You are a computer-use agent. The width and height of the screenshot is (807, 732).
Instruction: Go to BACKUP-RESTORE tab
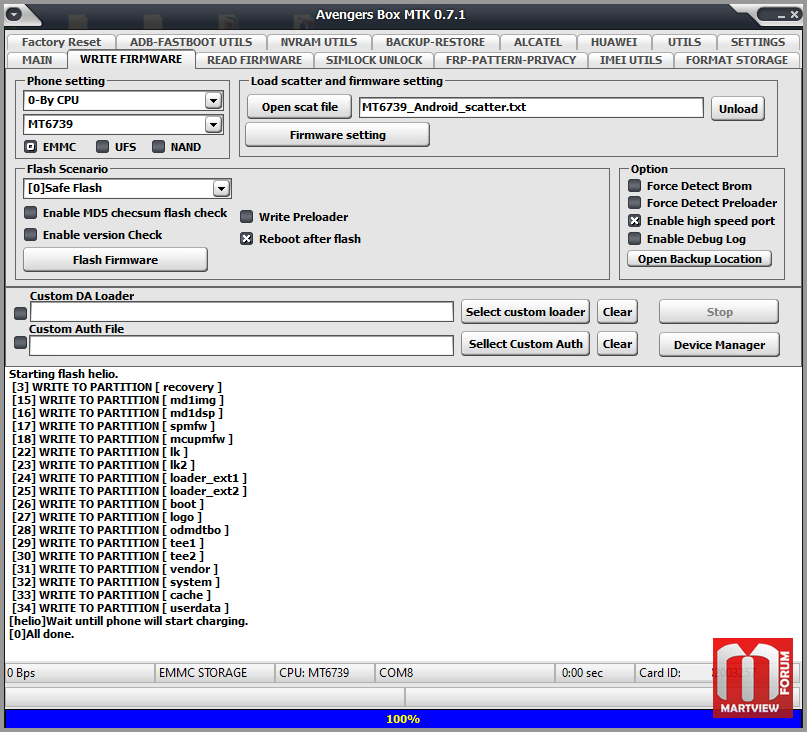pos(435,42)
